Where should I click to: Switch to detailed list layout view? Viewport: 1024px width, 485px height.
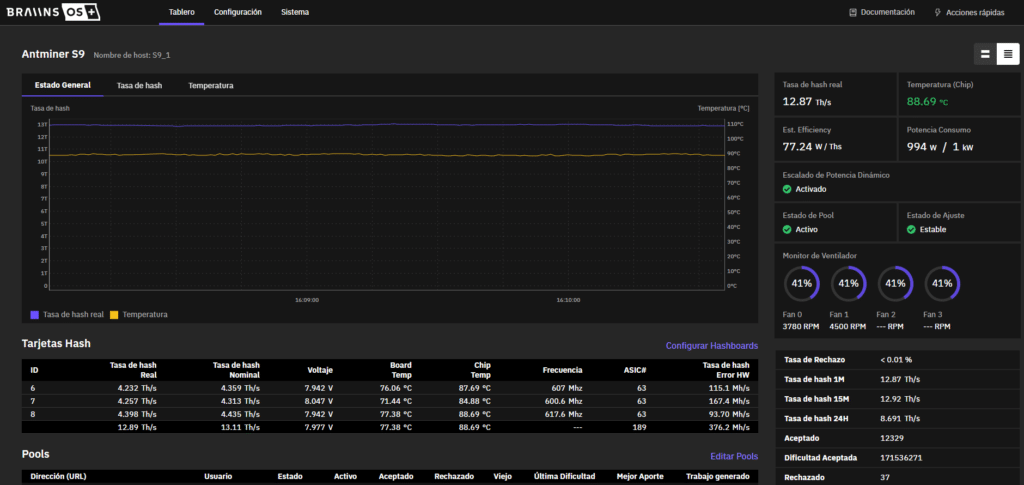[1007, 54]
